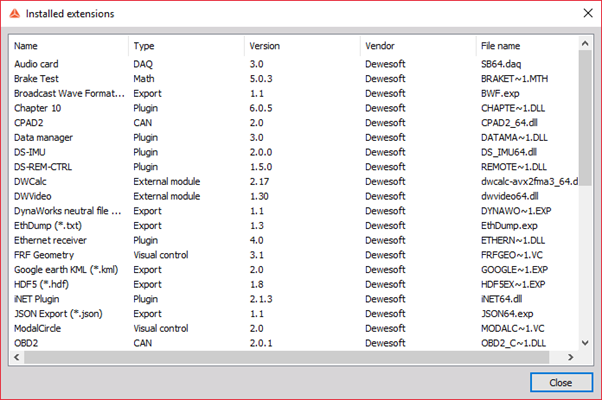Image resolution: width=602 pixels, height=400 pixels.
Task: Click version 2.1.3 cell
Action: coord(261,299)
